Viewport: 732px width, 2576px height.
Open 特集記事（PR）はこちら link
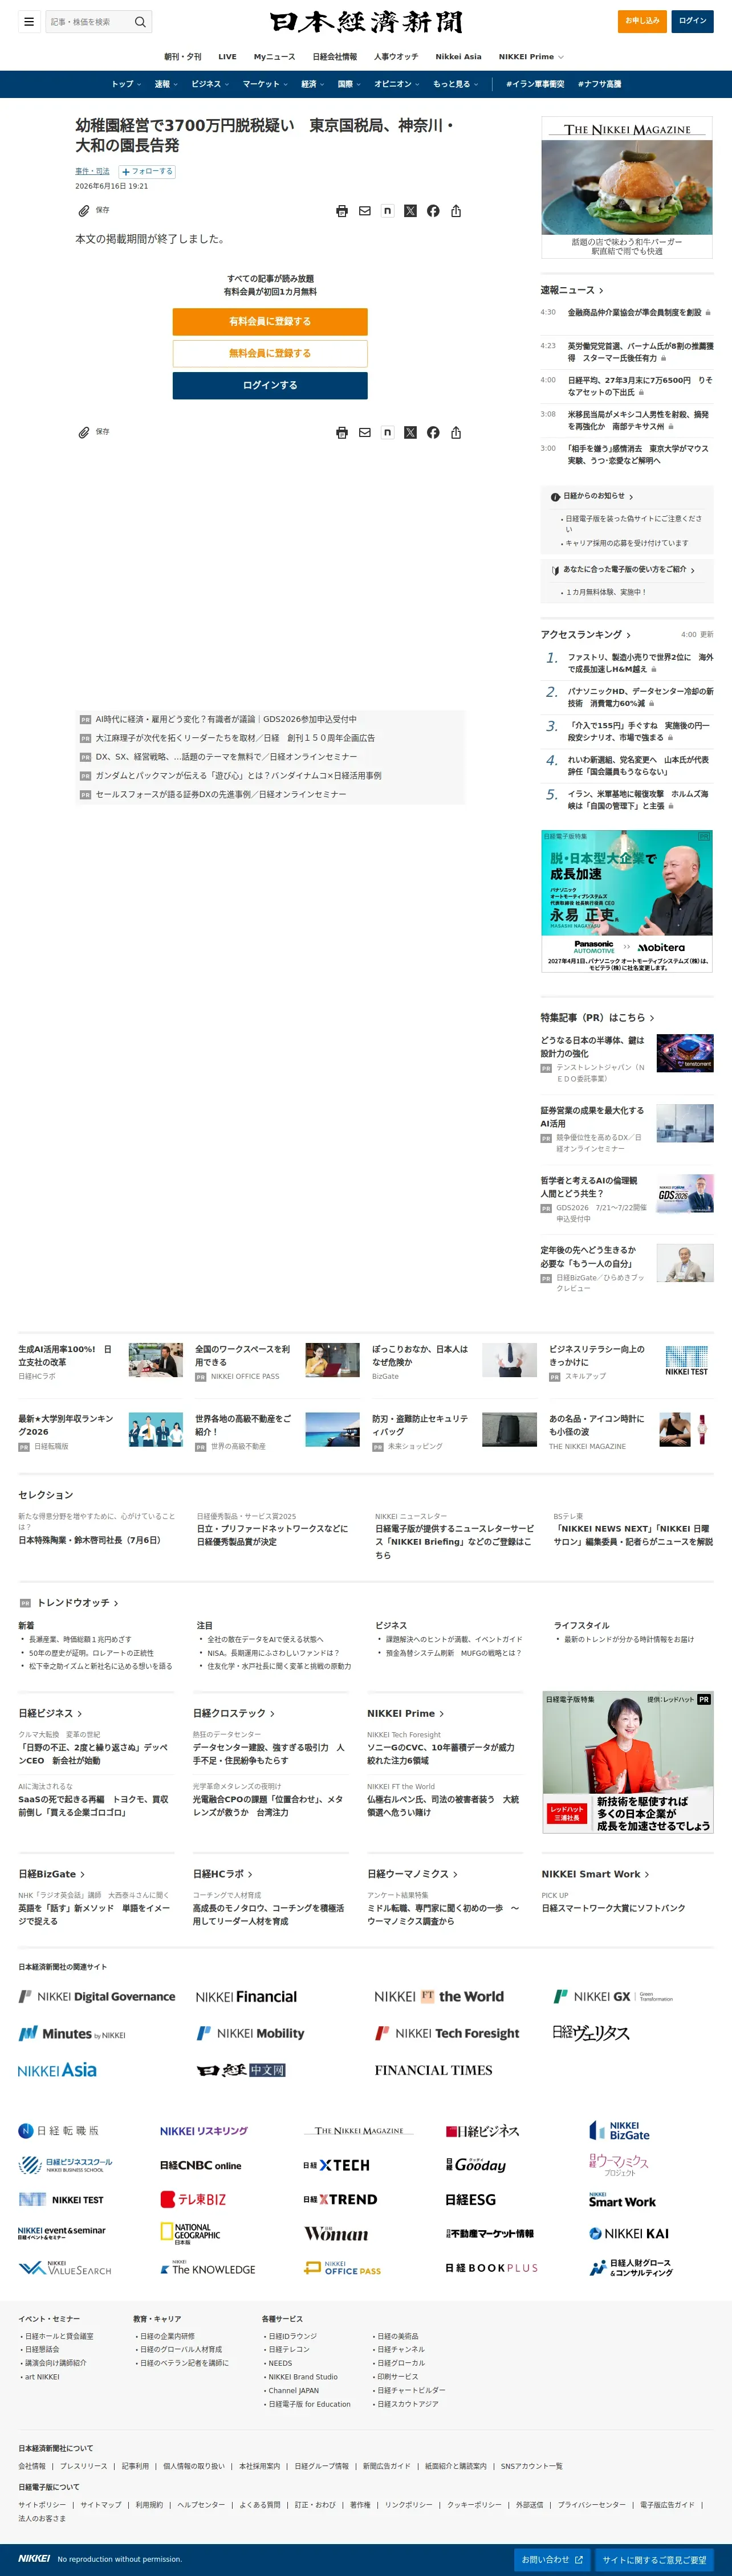pos(598,1018)
